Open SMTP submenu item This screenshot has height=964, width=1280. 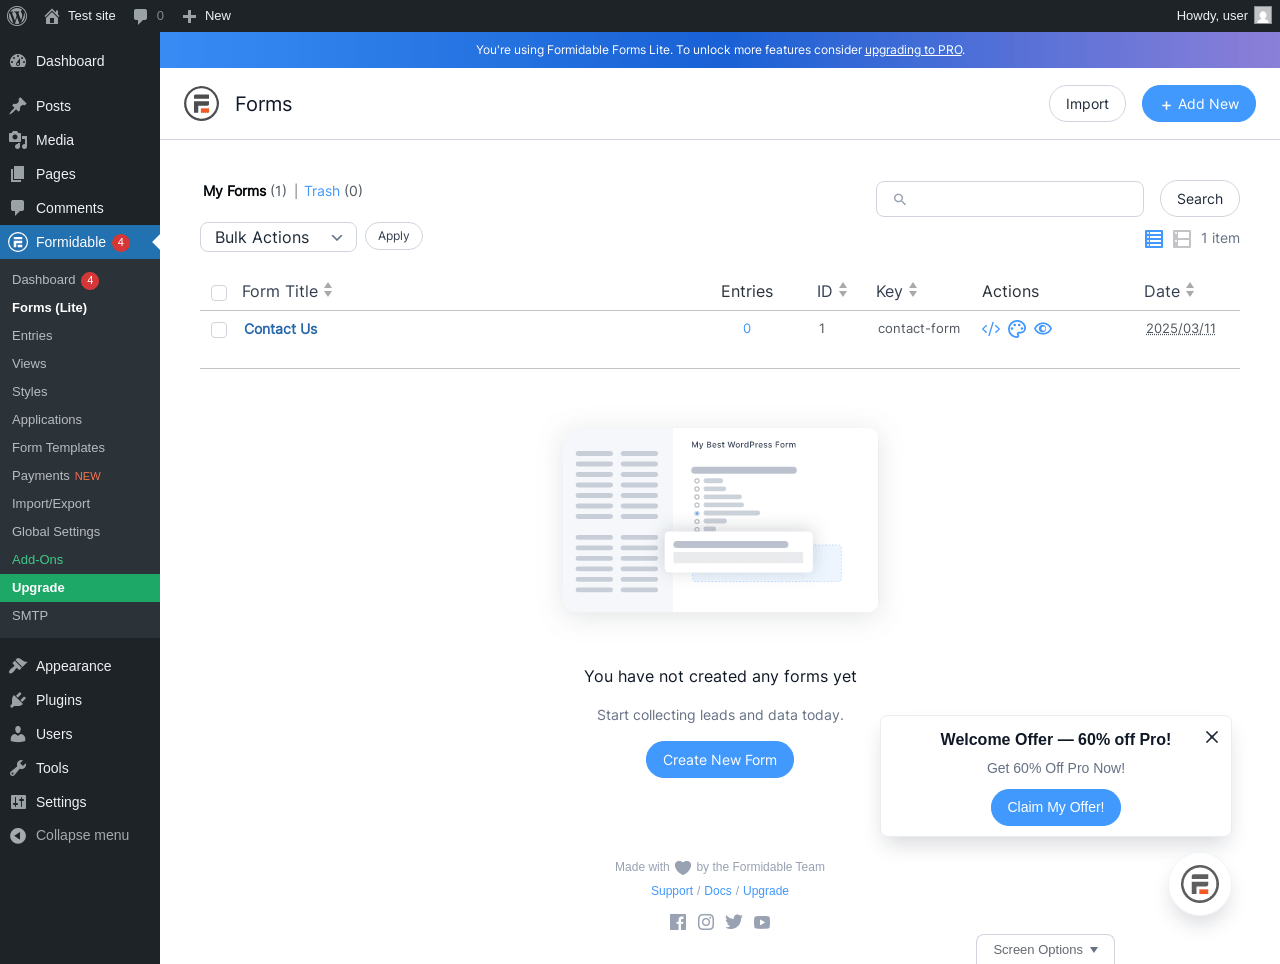(80, 616)
